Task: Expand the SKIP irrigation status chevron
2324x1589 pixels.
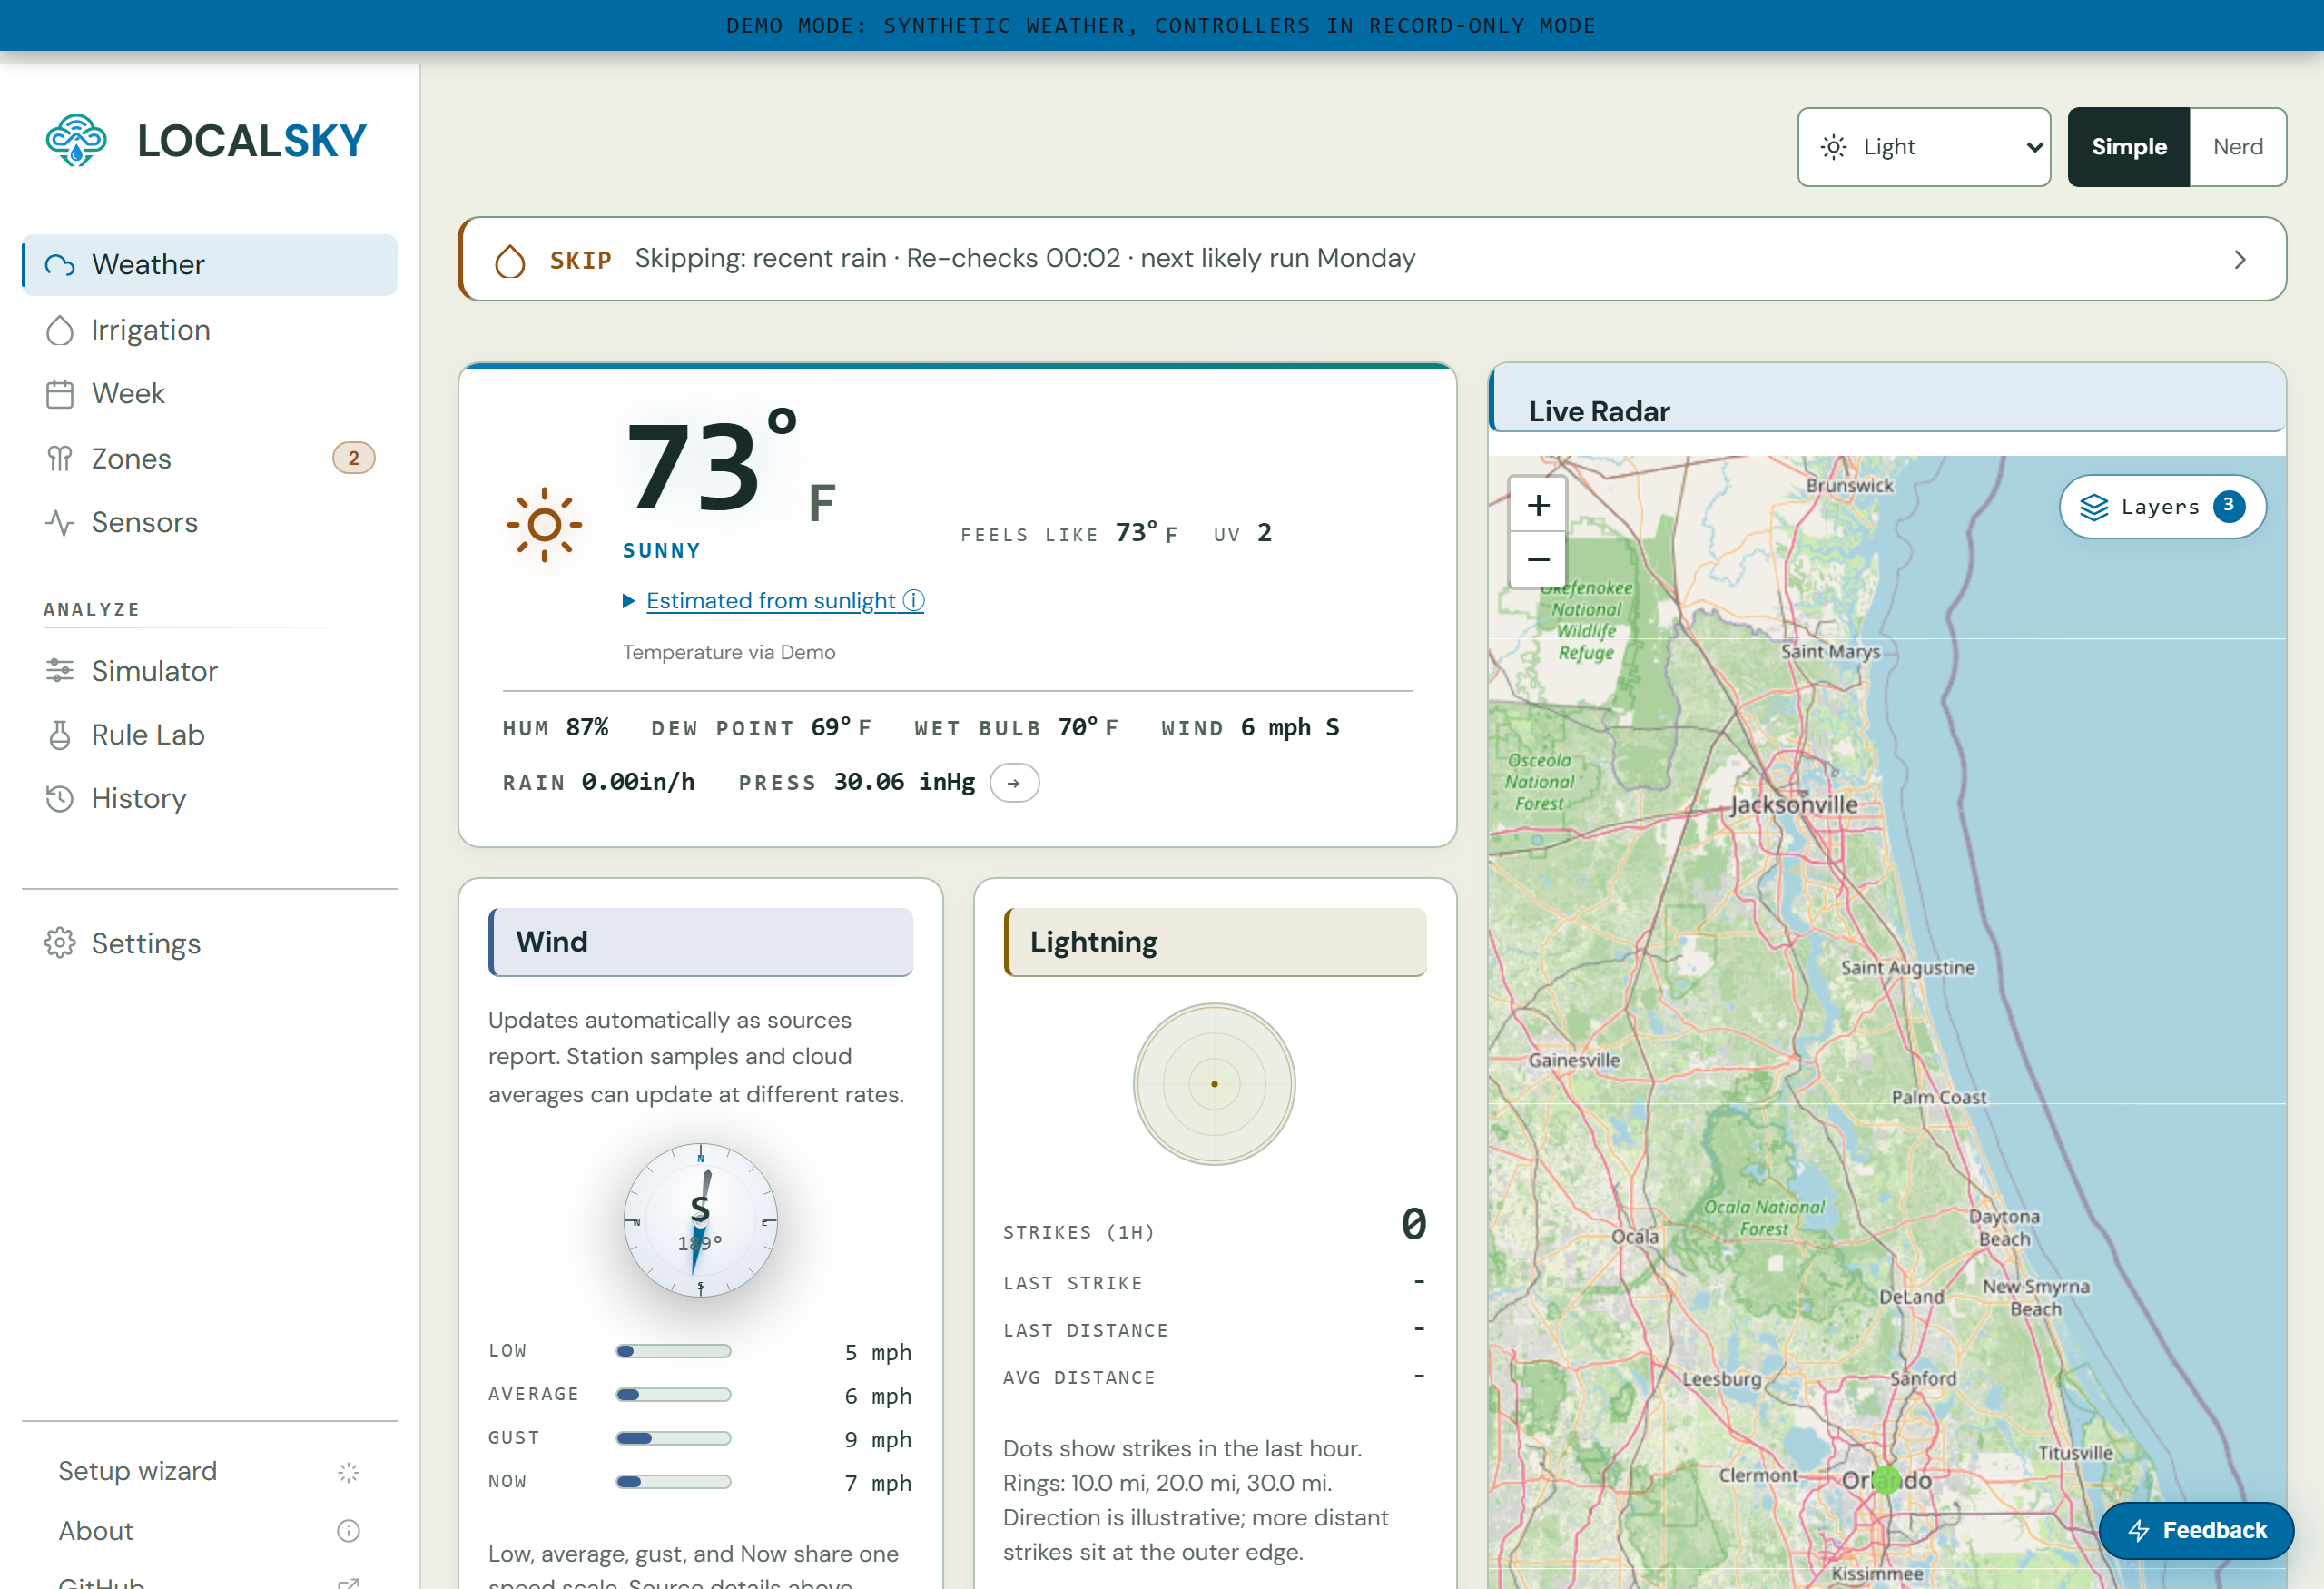Action: (x=2239, y=260)
